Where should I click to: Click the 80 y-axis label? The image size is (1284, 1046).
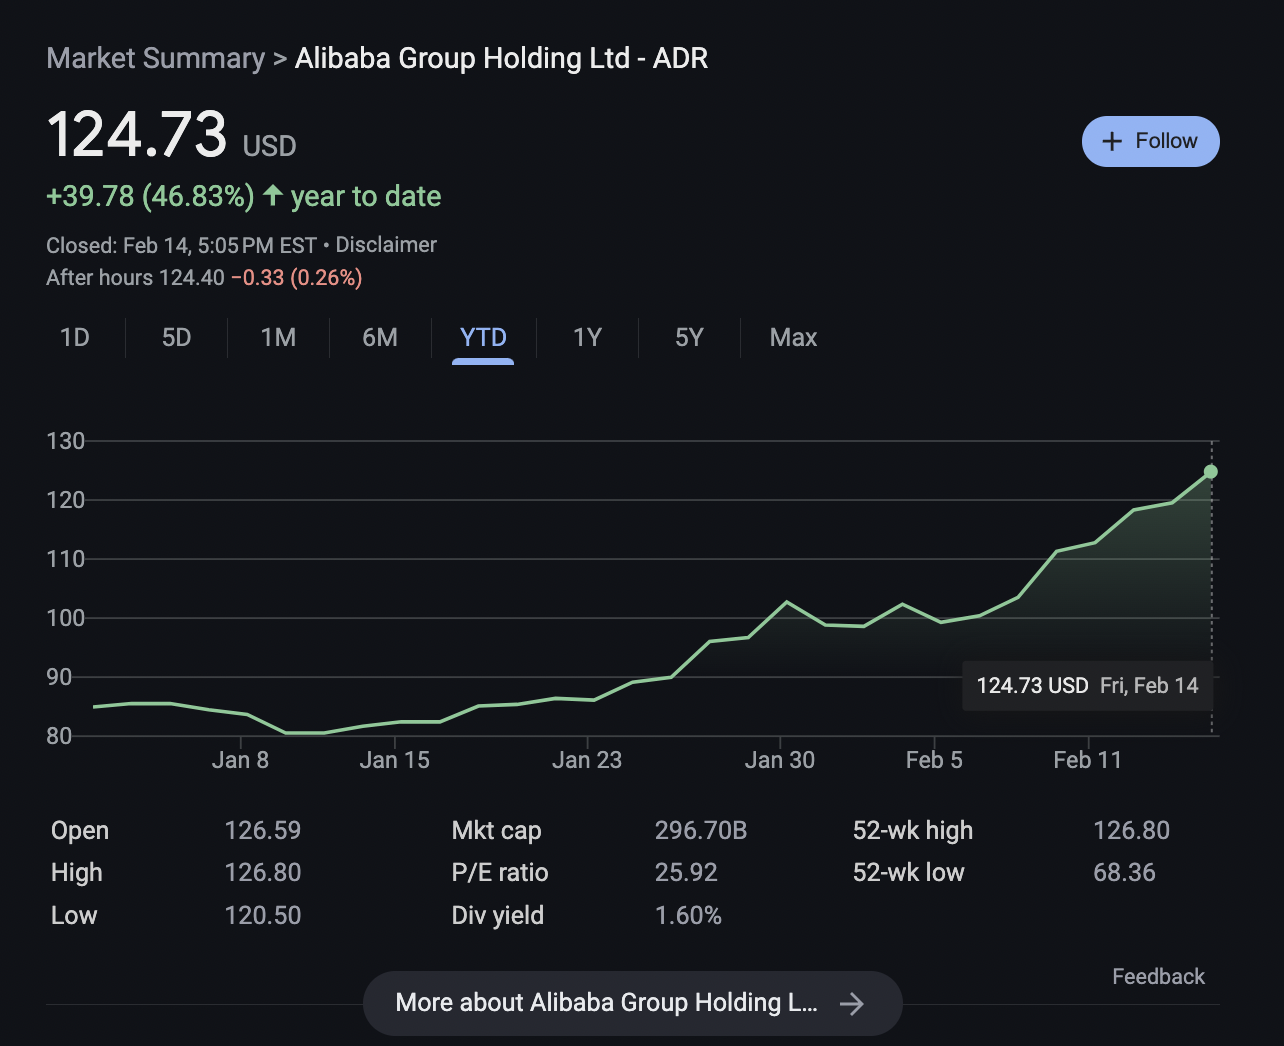60,736
